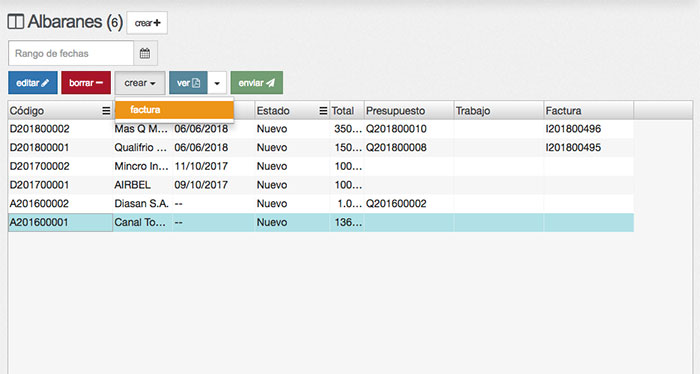Screen dimensions: 700x374
Task: Click presupuesto Q201800008 cell
Action: [409, 148]
